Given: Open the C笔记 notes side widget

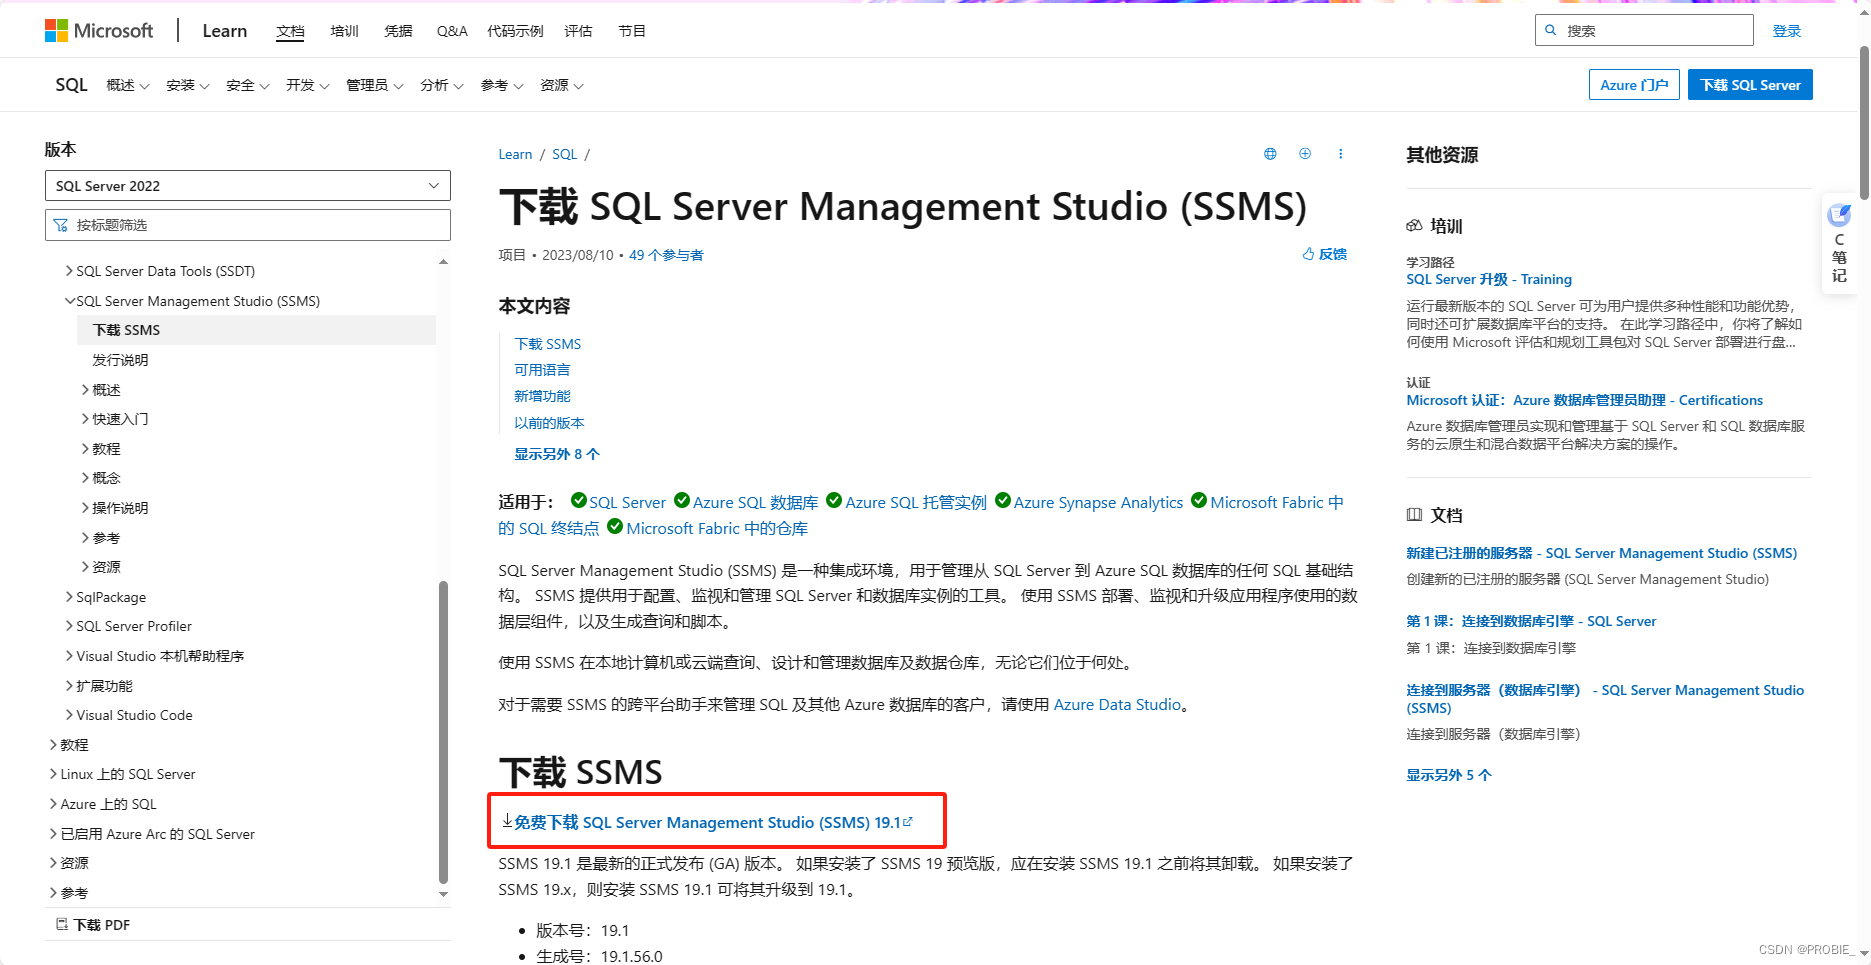Looking at the screenshot, I should (1839, 243).
